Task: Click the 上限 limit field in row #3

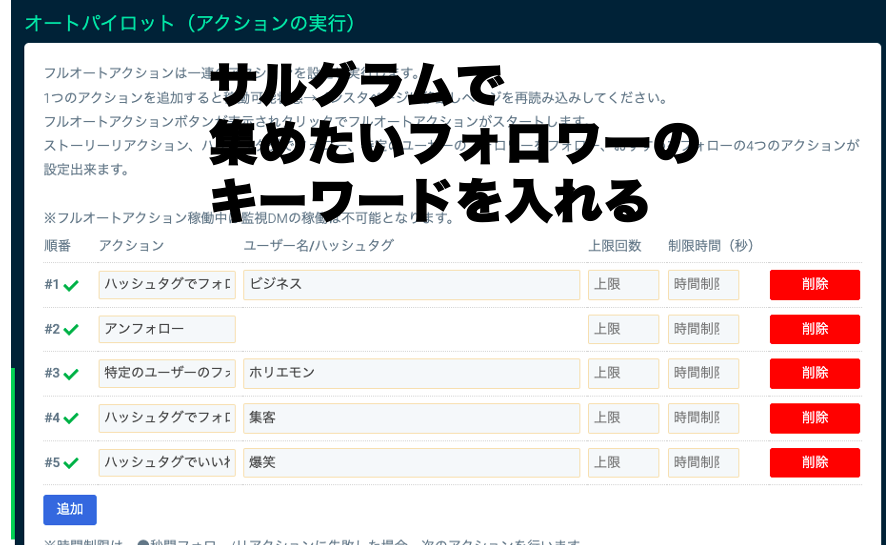Action: point(623,373)
